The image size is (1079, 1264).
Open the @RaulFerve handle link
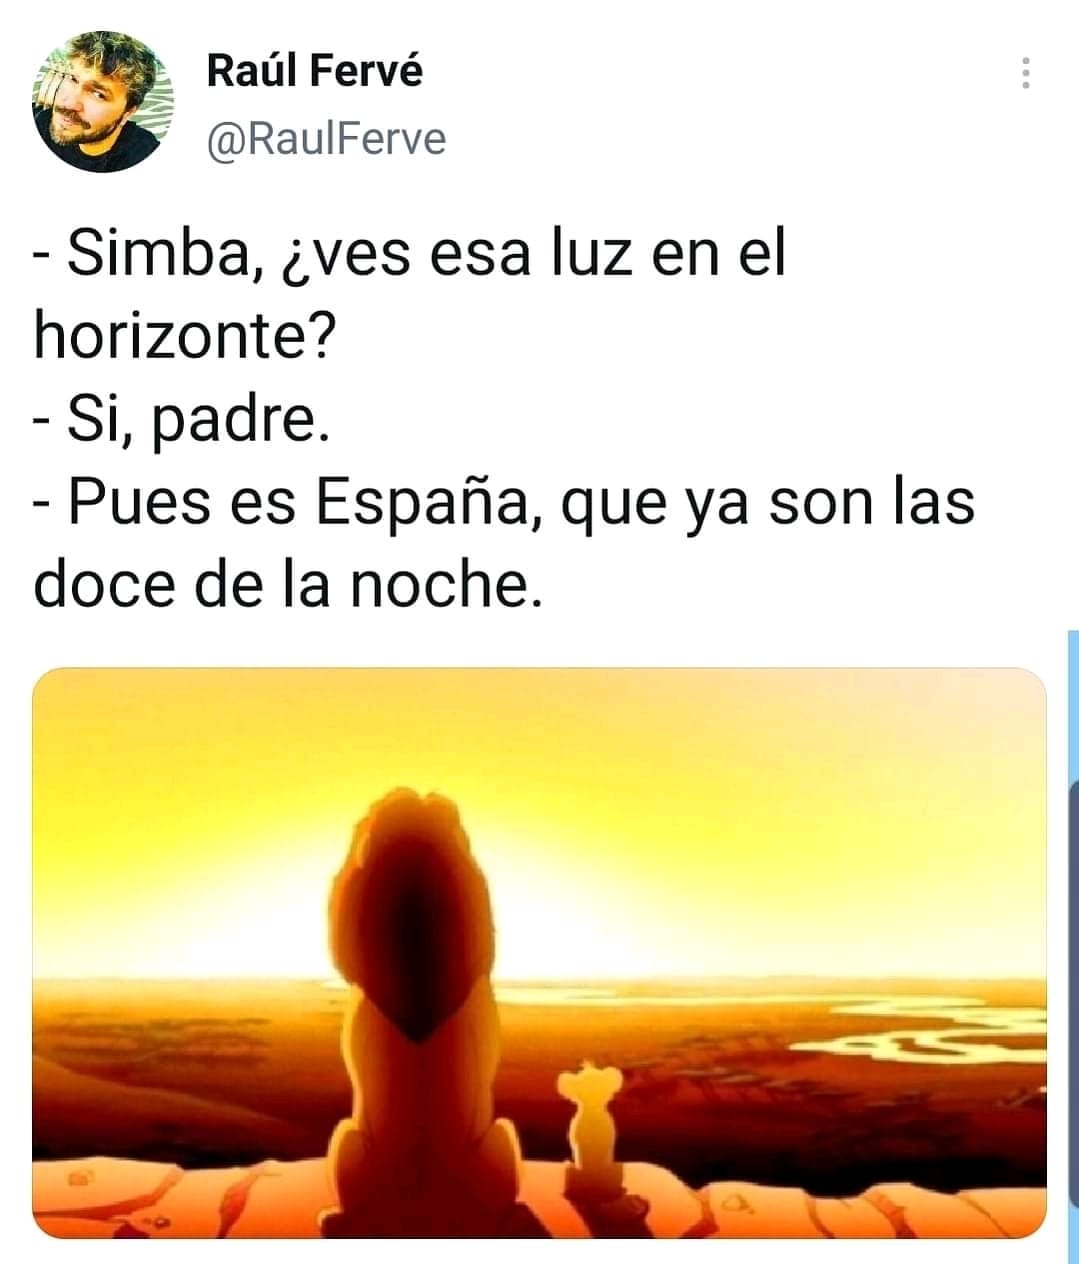pyautogui.click(x=326, y=138)
